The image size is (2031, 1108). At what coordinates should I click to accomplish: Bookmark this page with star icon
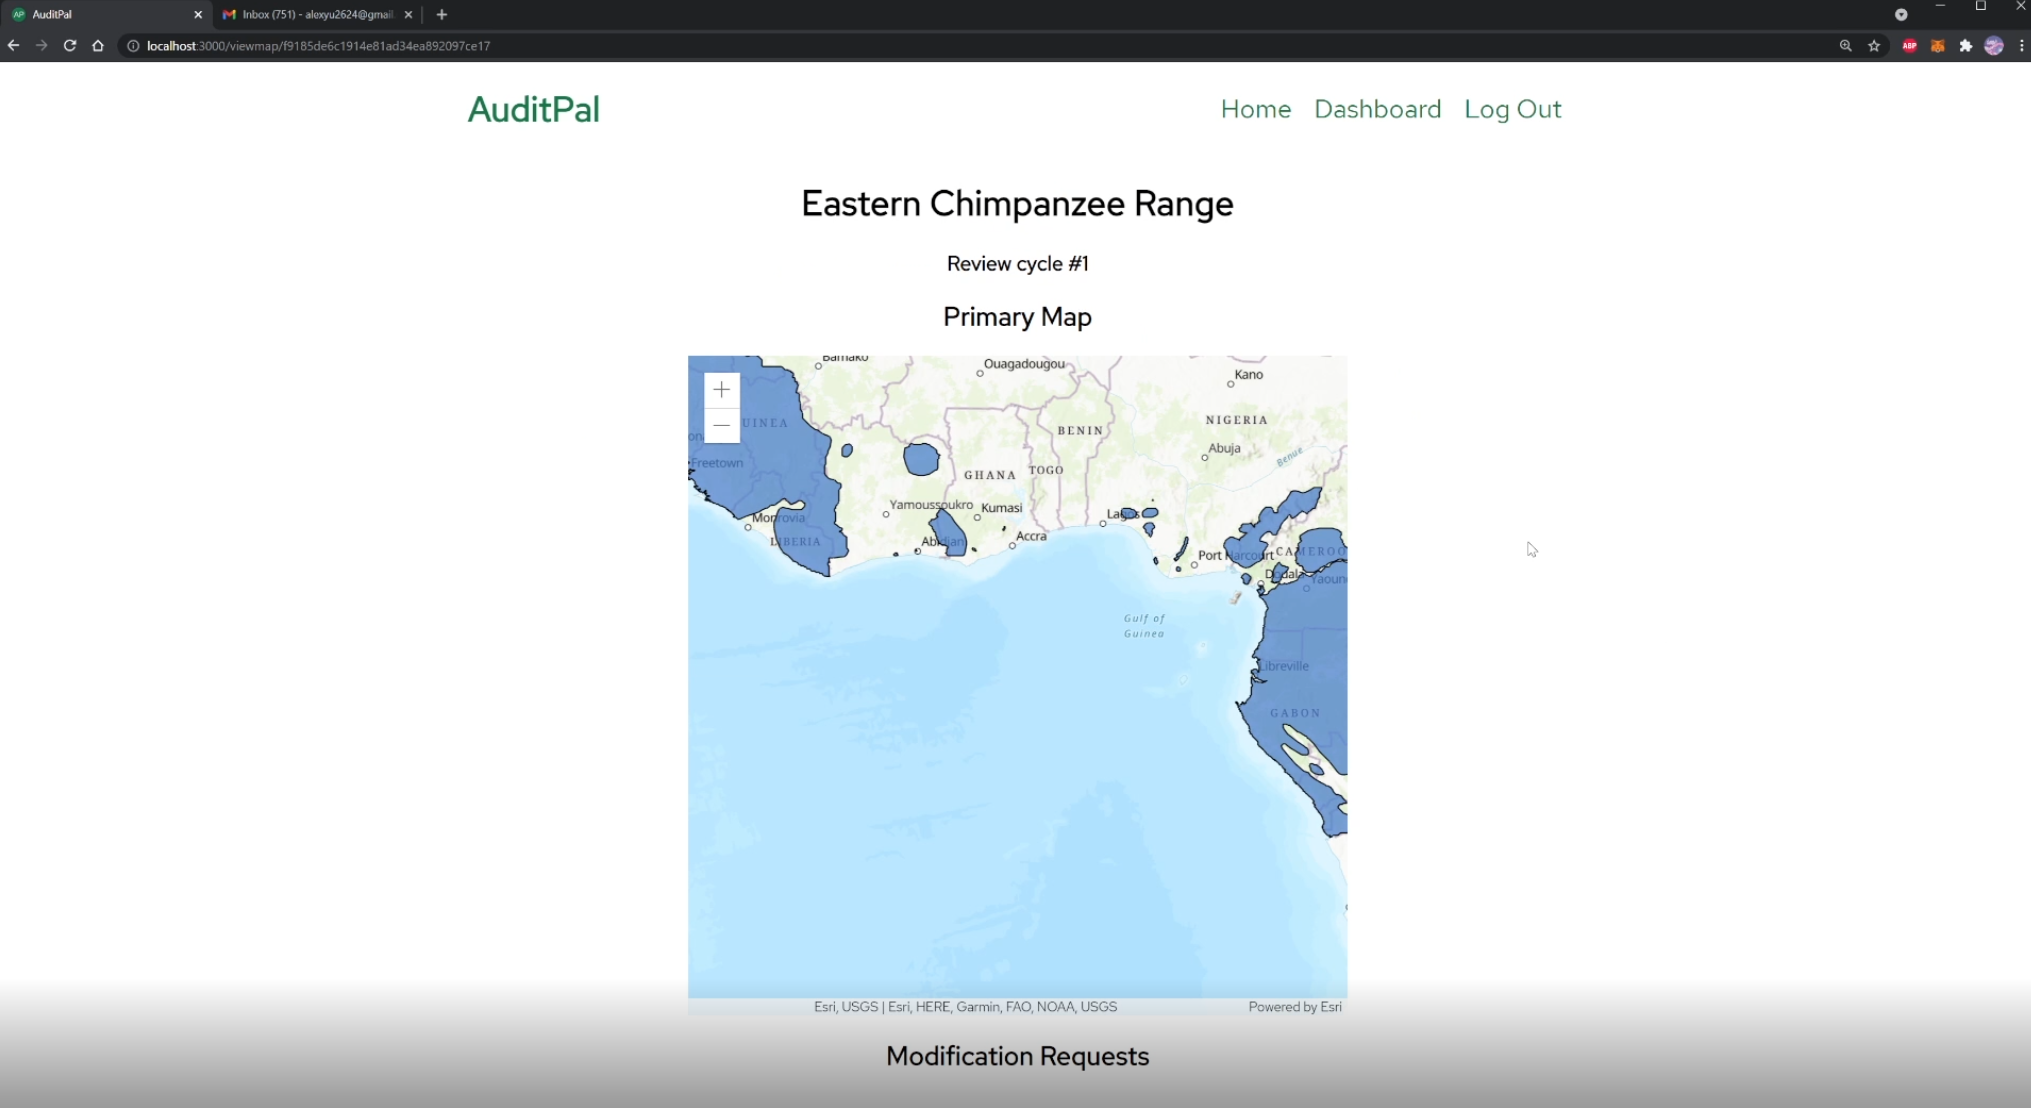click(1874, 46)
